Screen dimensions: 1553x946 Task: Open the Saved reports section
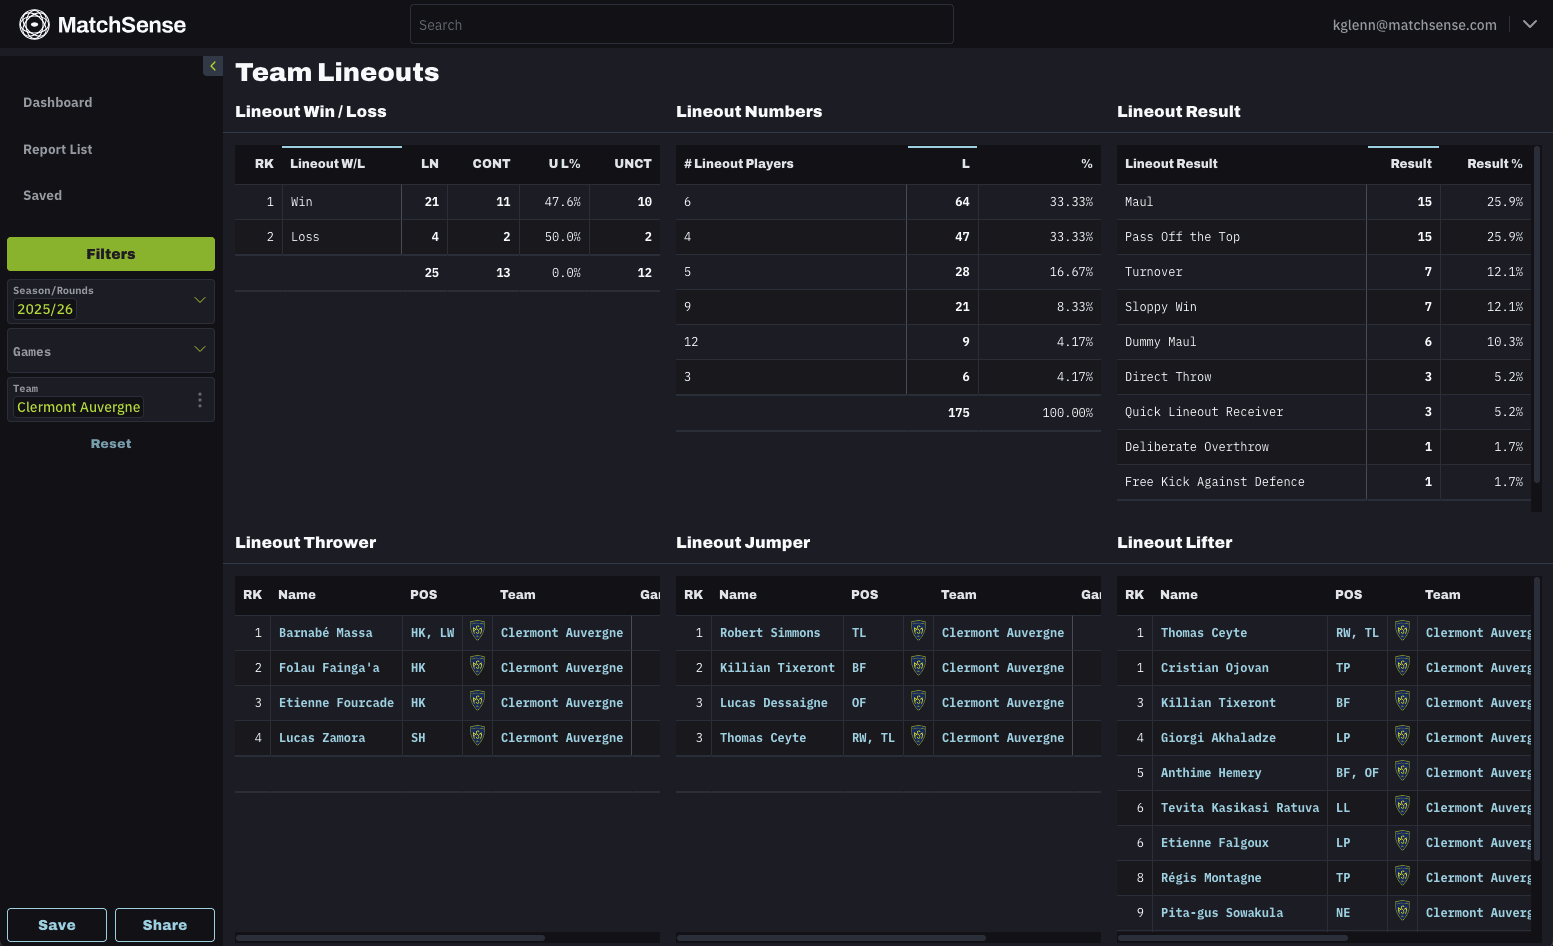(x=42, y=195)
